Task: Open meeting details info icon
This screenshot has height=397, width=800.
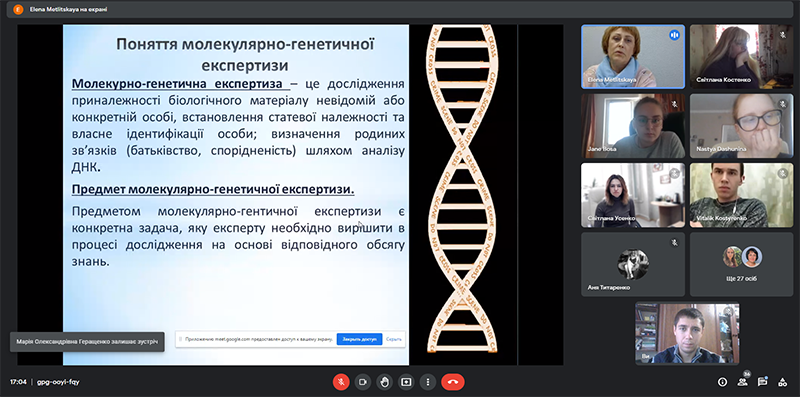Action: point(722,382)
